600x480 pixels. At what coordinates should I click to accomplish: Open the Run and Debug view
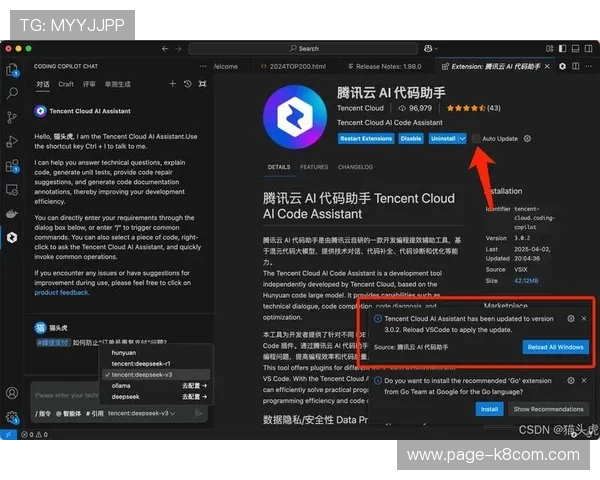pos(12,141)
